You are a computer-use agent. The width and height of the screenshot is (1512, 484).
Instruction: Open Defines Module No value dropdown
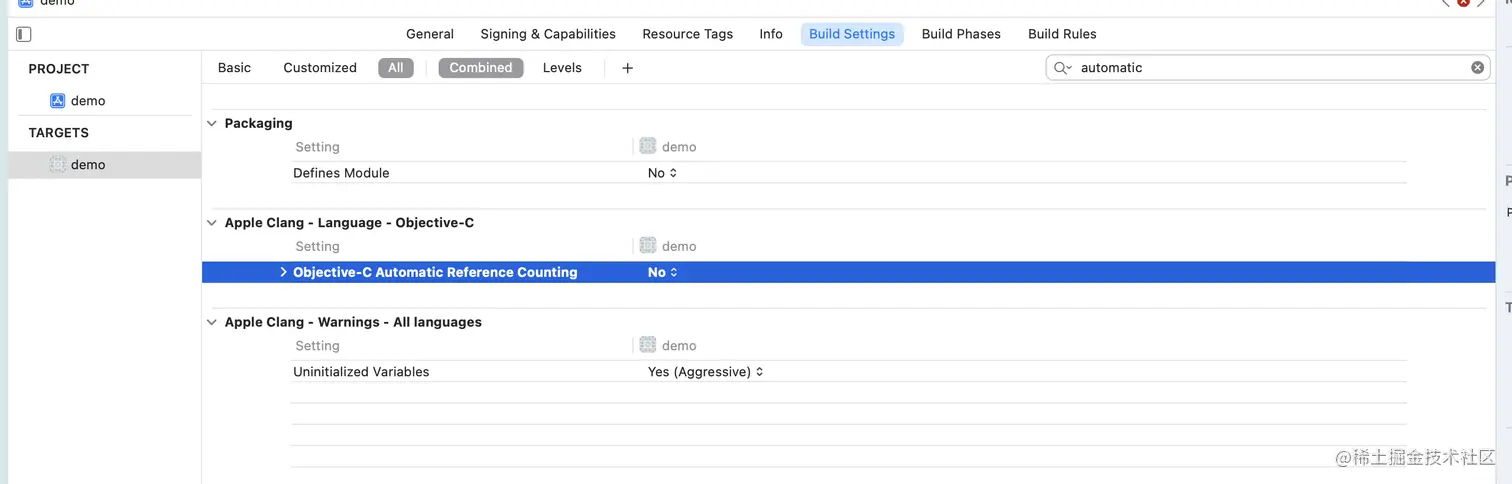pos(662,173)
